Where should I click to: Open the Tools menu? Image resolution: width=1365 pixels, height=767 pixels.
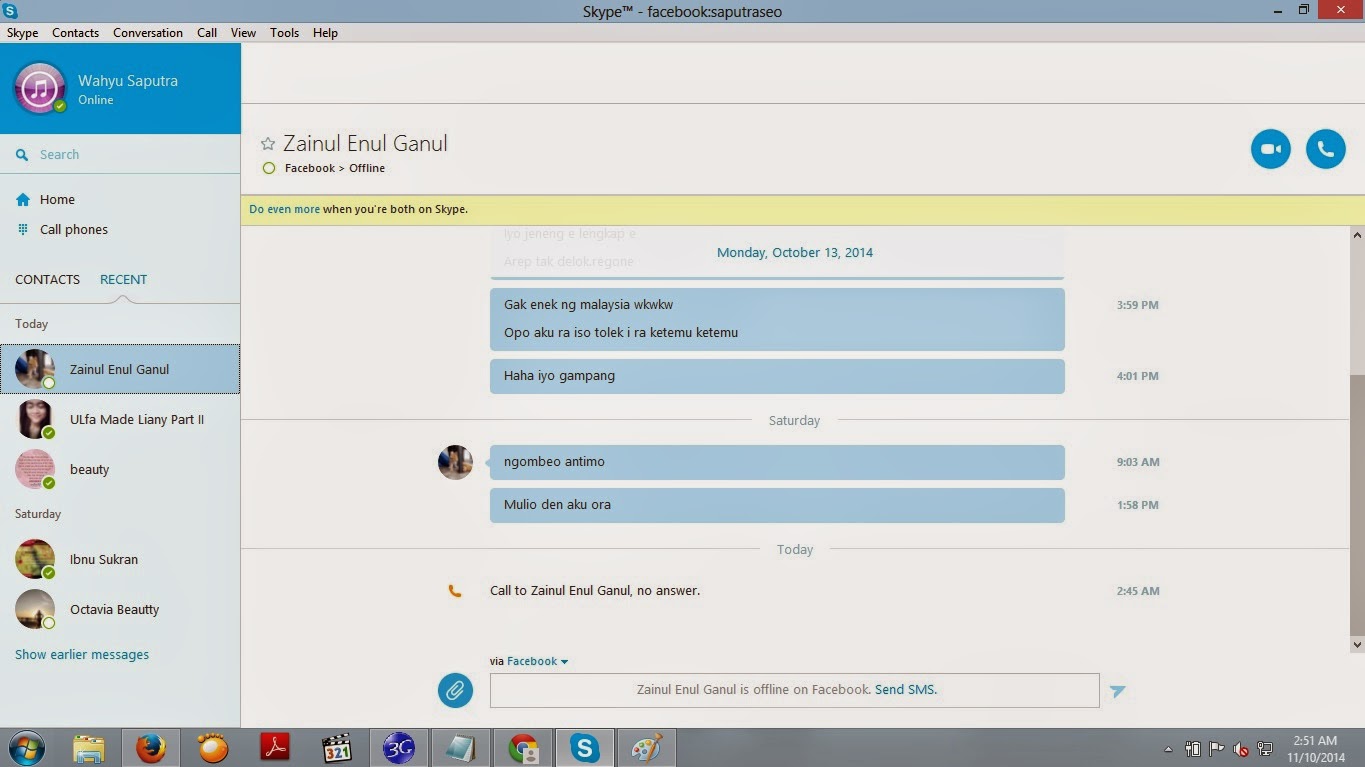(x=284, y=33)
